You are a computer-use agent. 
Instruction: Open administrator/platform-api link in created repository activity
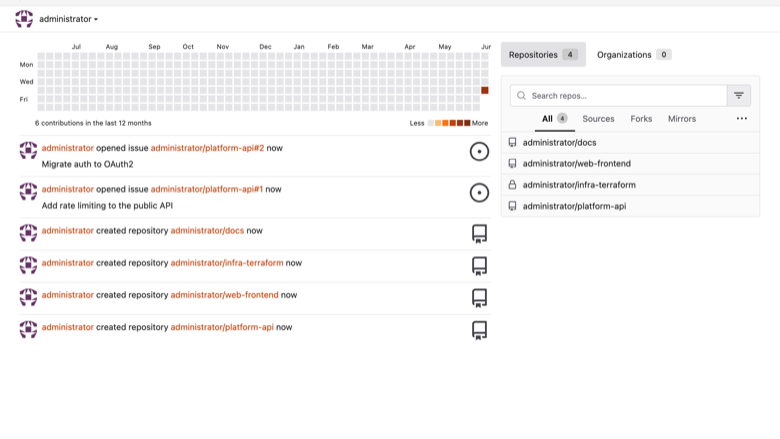(x=222, y=327)
